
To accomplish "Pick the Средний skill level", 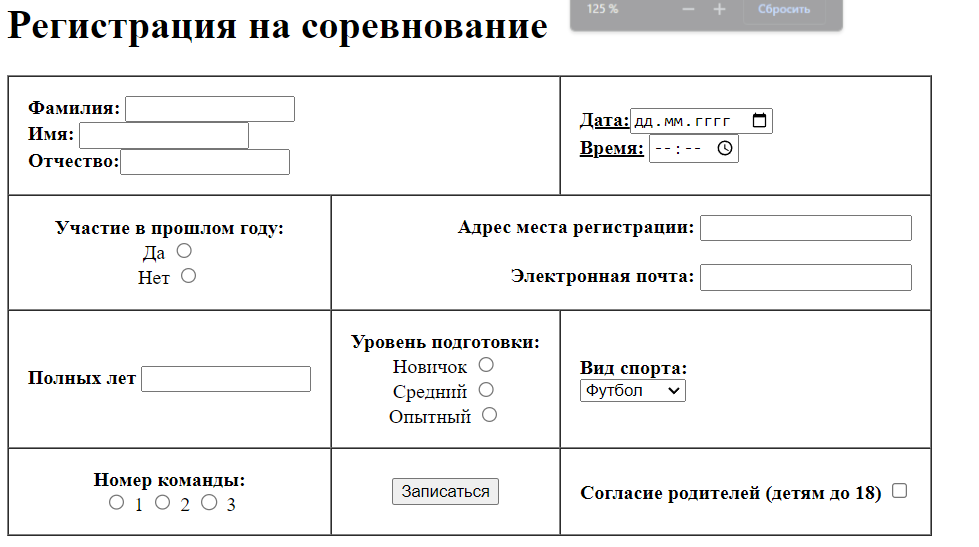I will pos(486,390).
